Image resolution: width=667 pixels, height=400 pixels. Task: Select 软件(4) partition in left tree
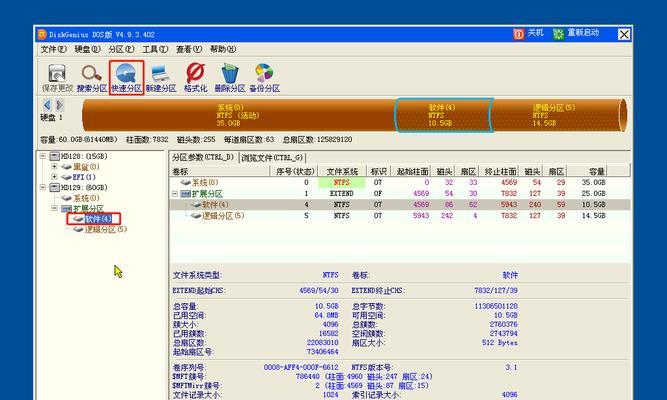(x=98, y=219)
